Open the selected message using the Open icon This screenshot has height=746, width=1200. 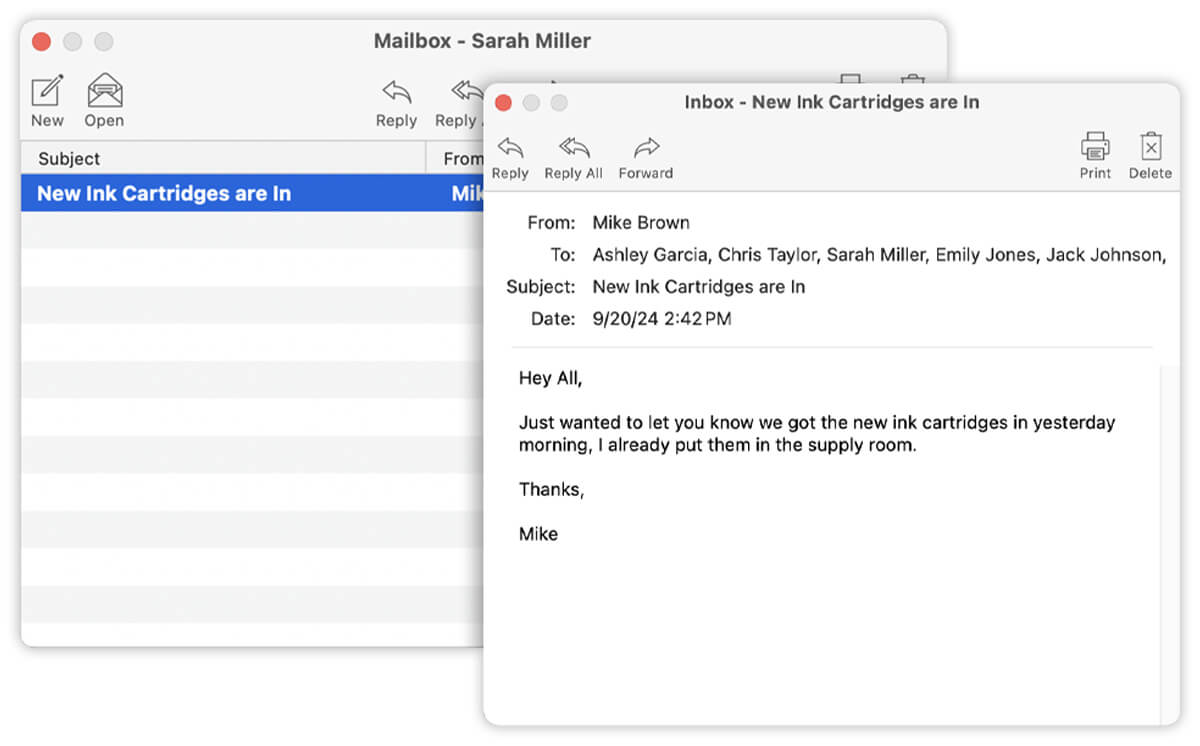pos(103,98)
